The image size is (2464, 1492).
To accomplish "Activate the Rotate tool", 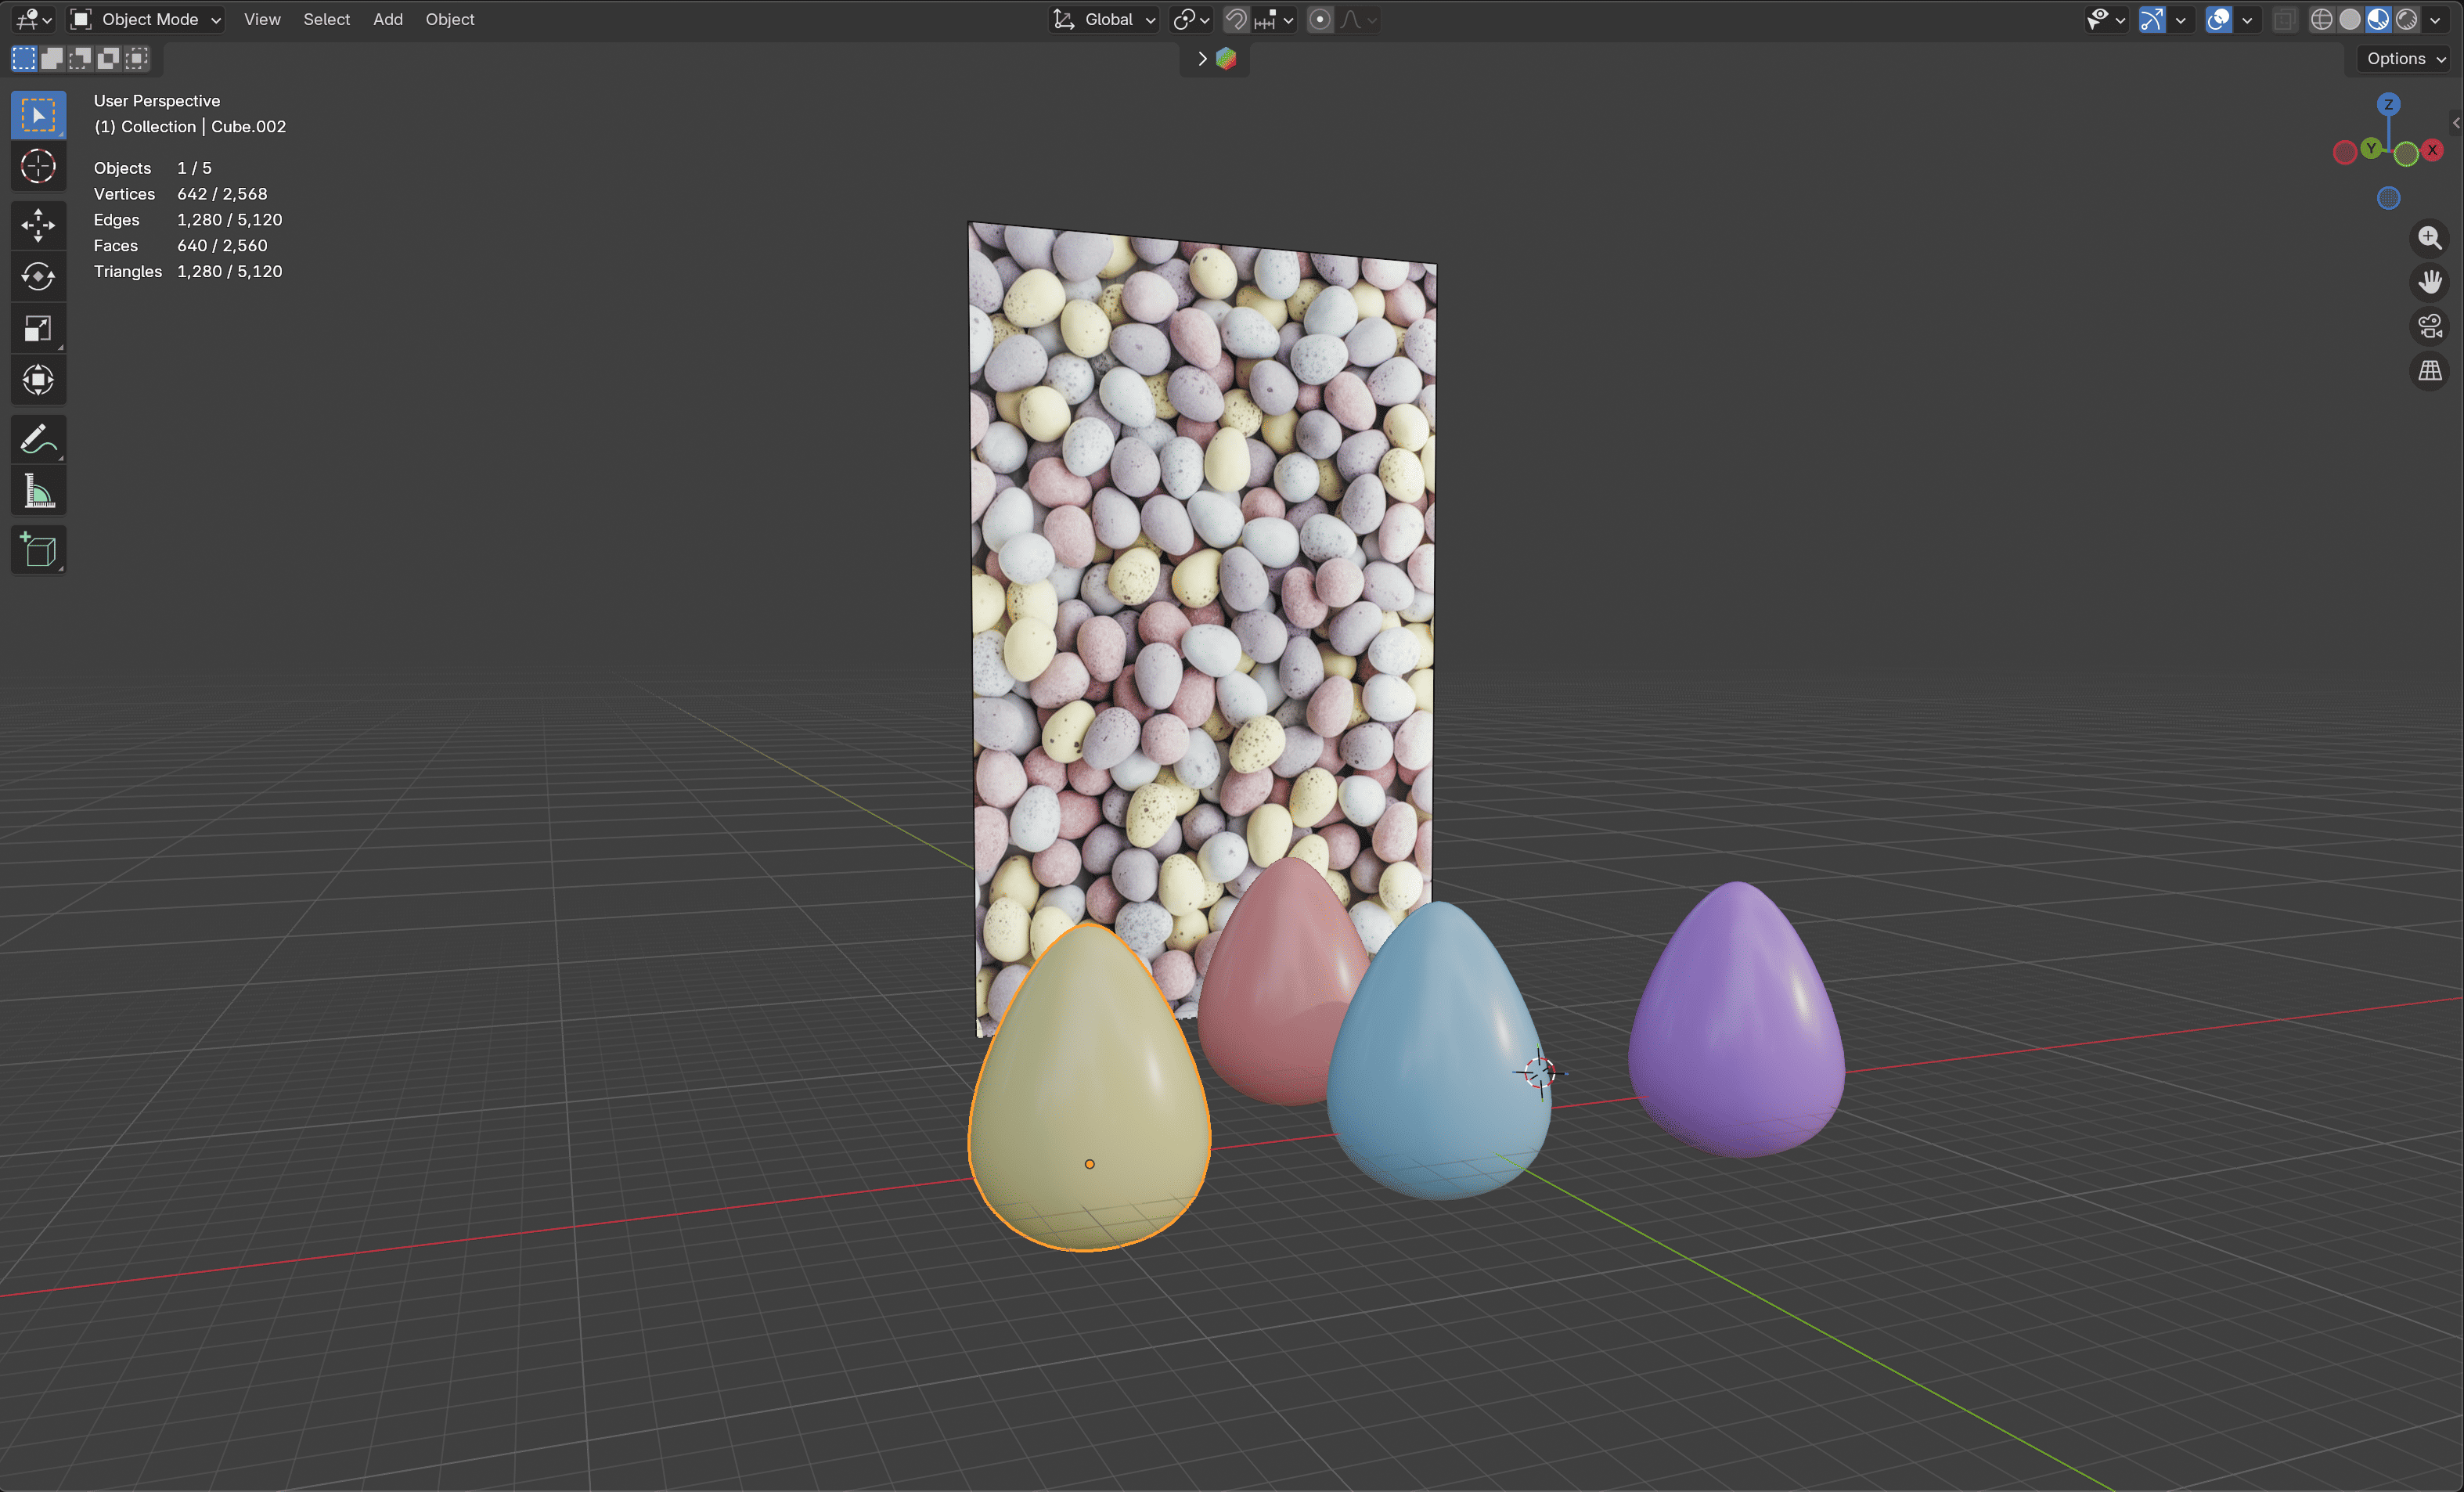I will (38, 277).
